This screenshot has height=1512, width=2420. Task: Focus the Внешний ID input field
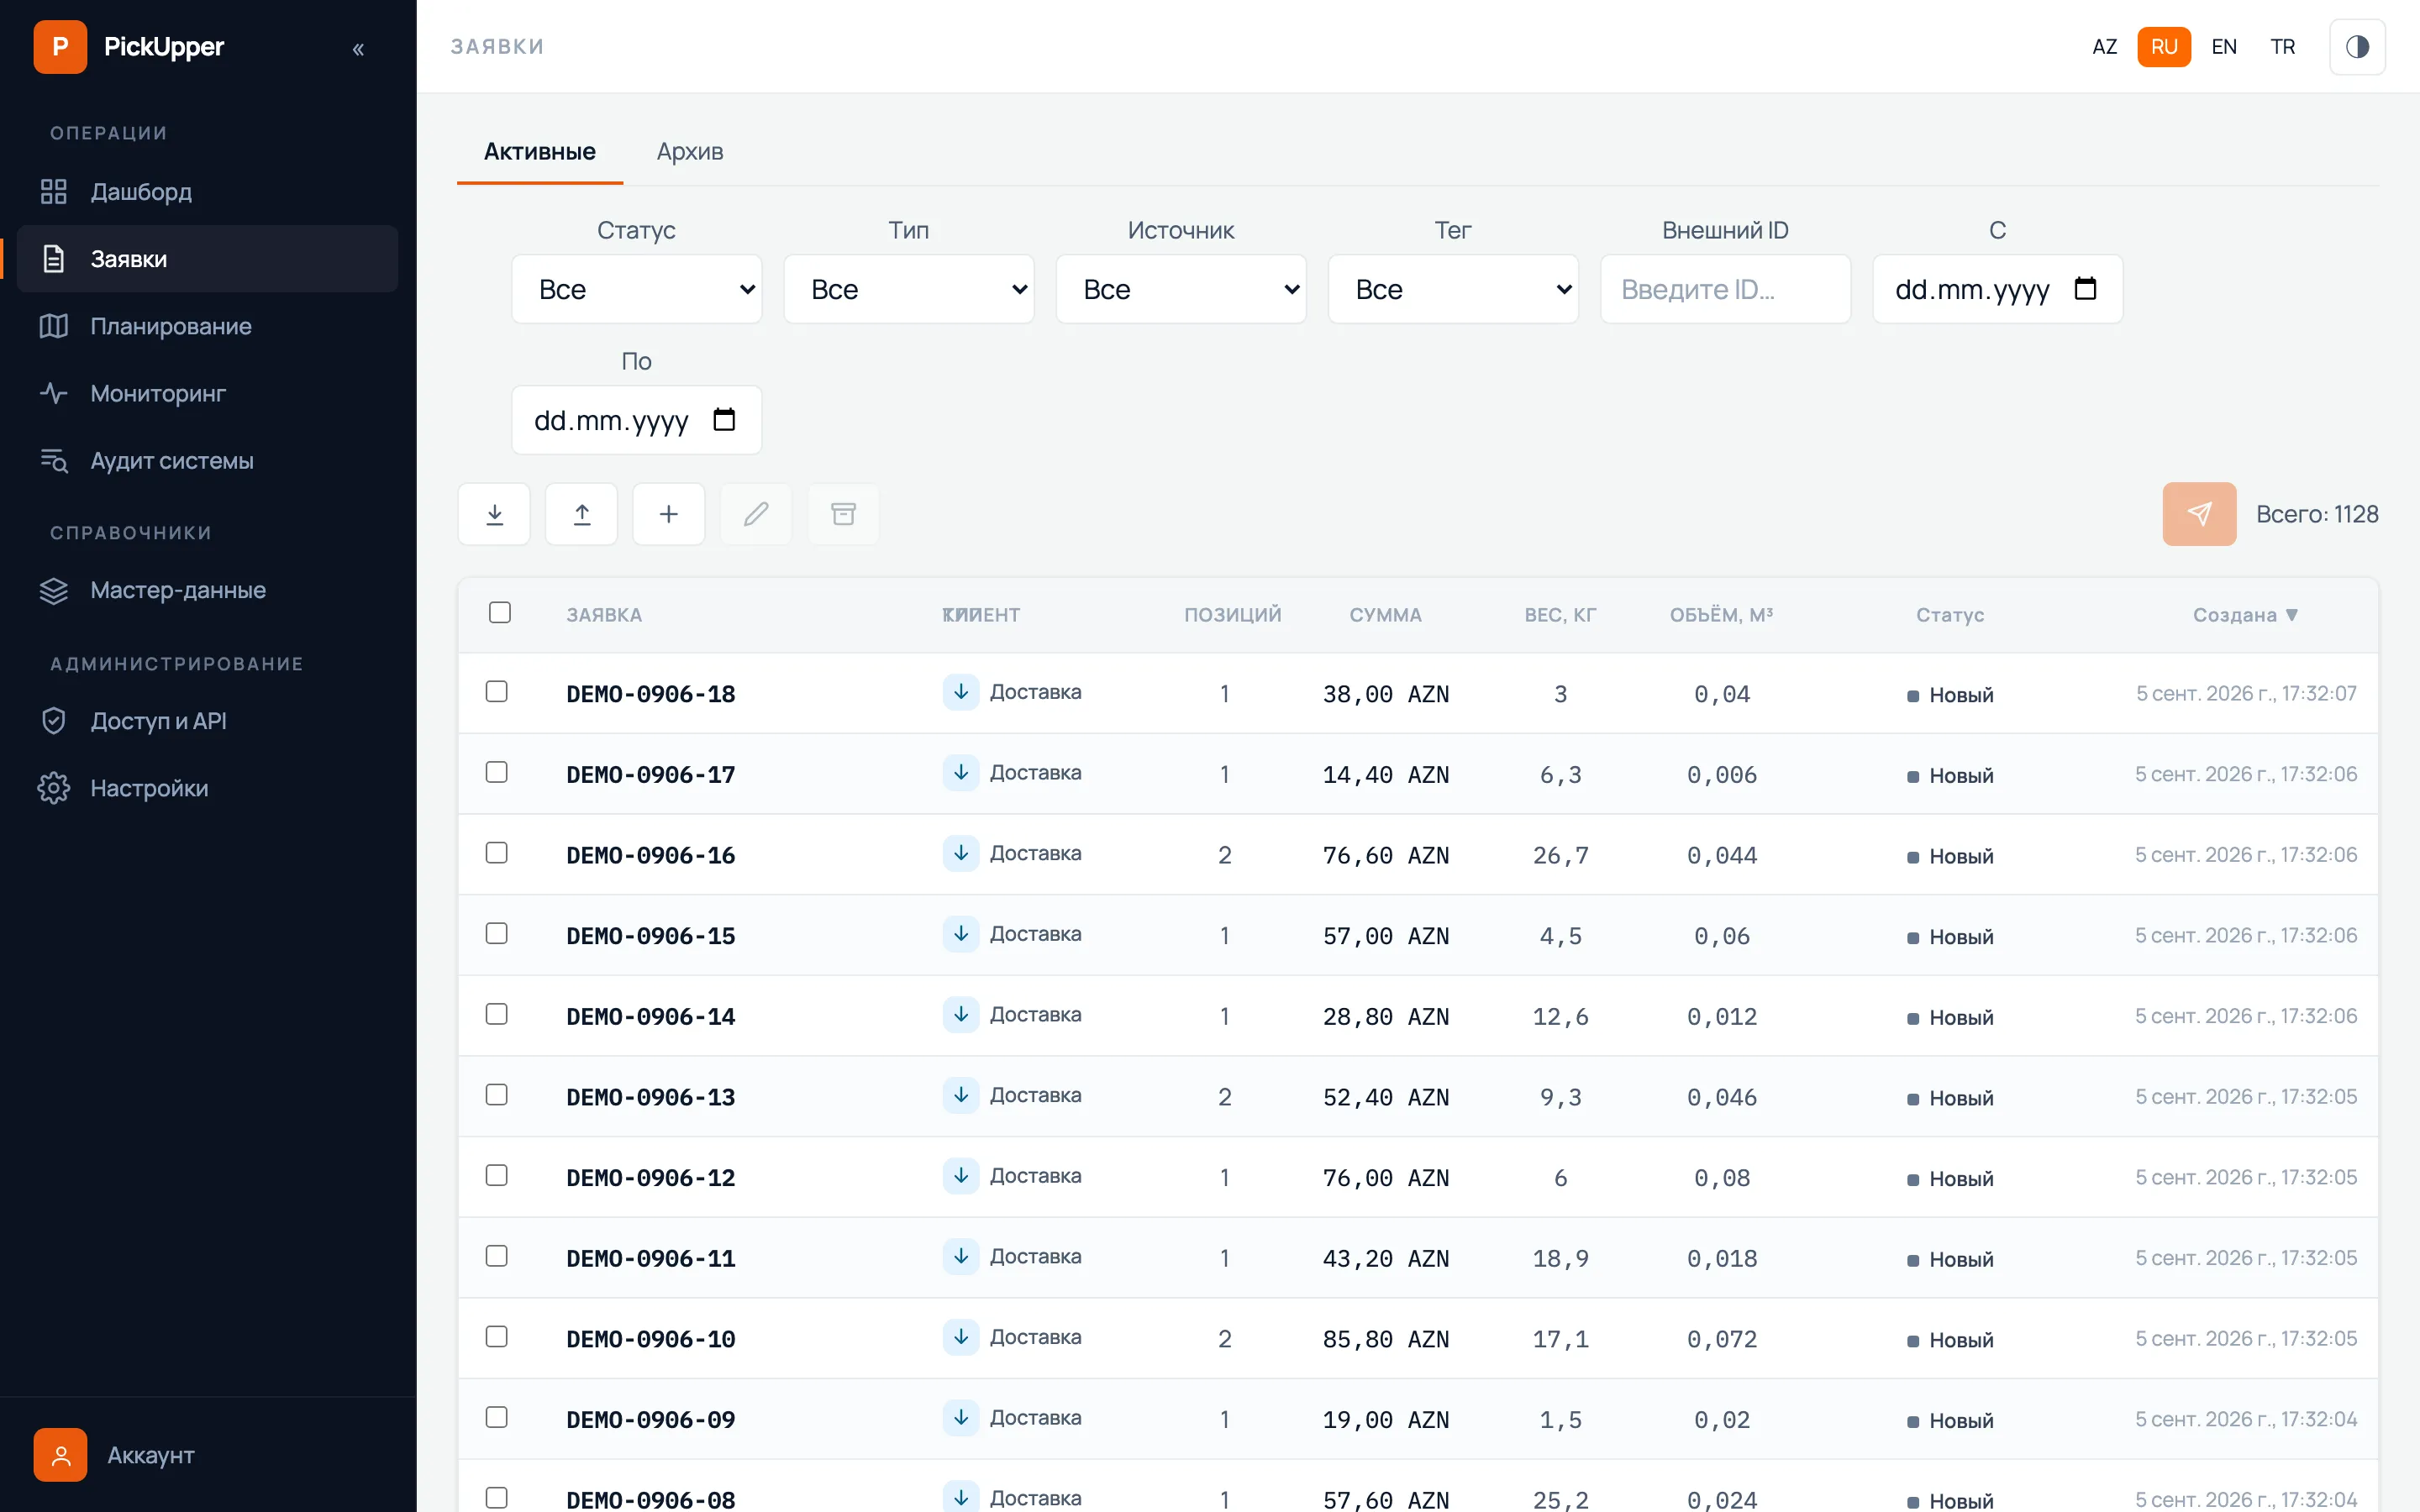pos(1725,289)
